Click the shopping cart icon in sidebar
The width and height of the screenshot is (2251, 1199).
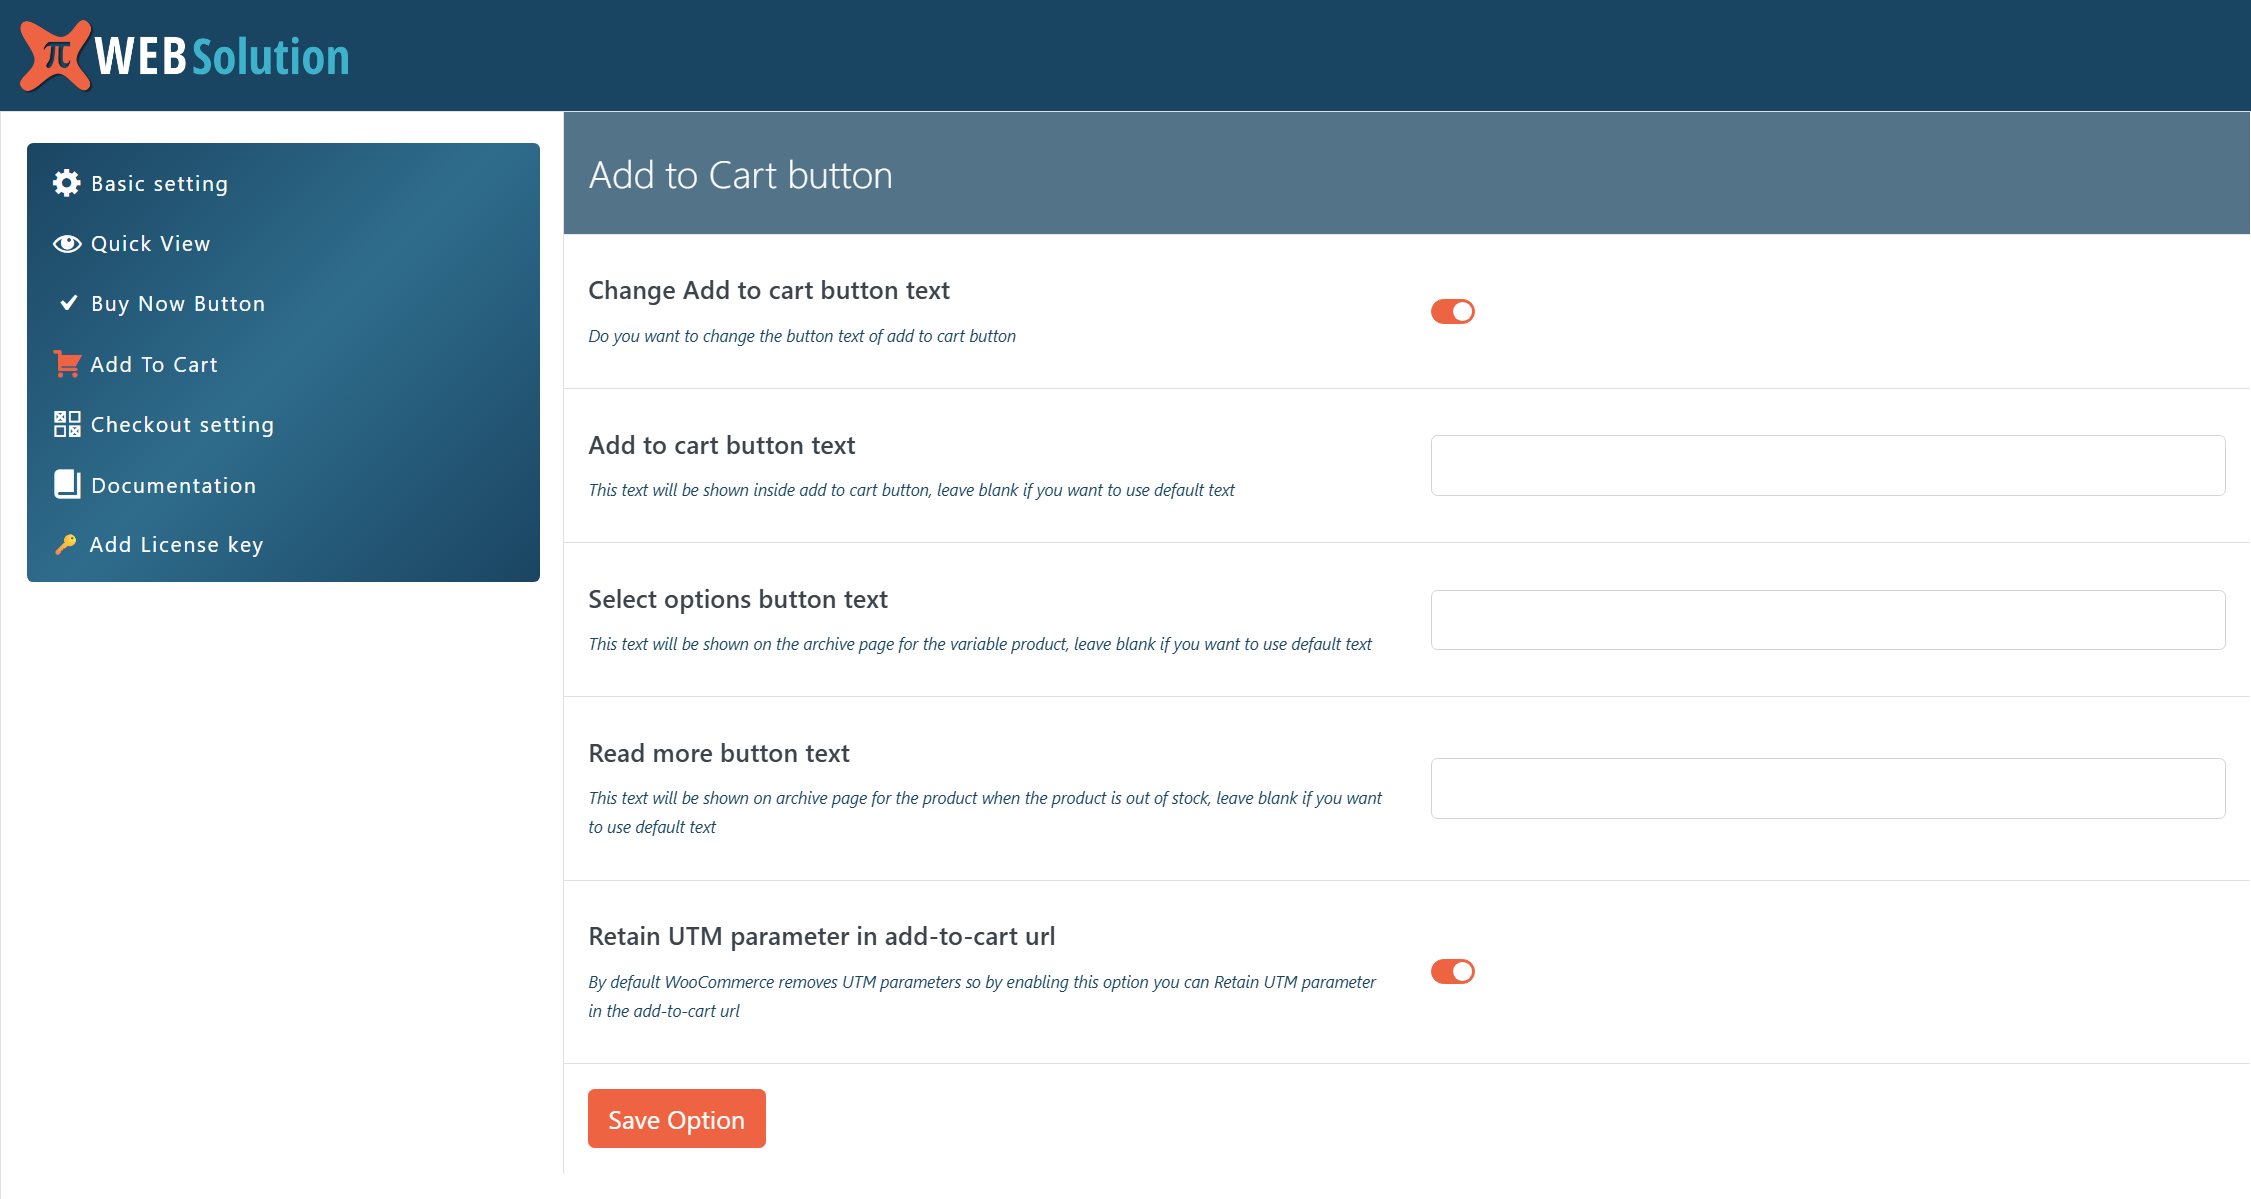coord(67,364)
